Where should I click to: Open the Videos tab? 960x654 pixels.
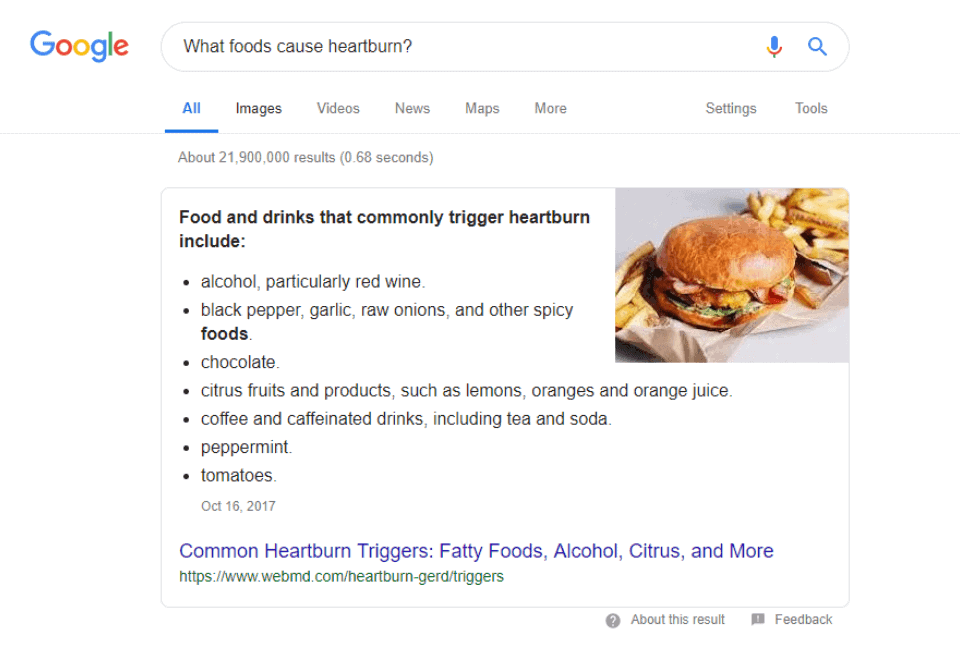pos(338,108)
